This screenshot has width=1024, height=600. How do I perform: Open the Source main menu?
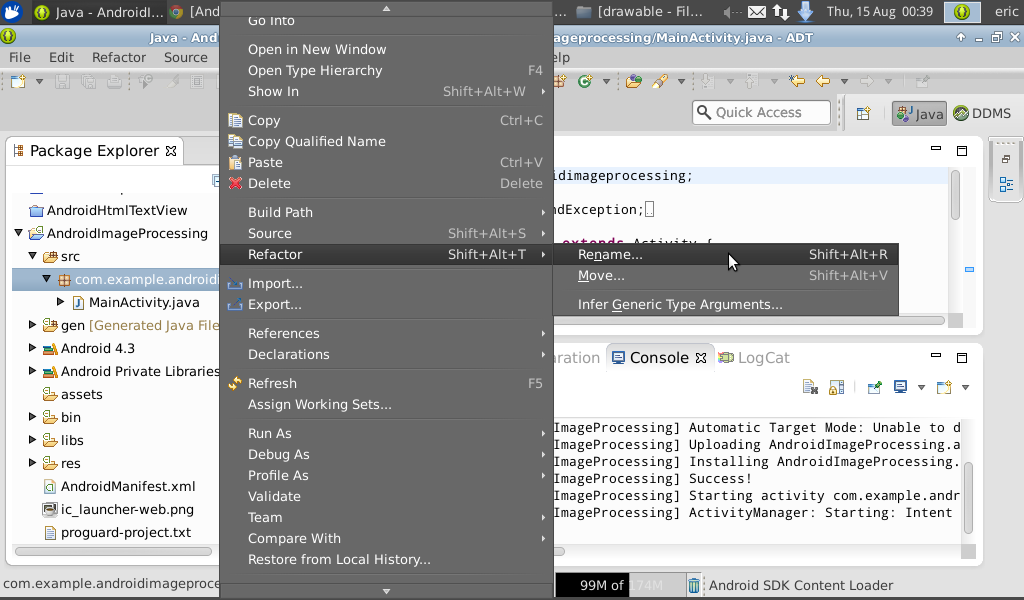(x=185, y=57)
